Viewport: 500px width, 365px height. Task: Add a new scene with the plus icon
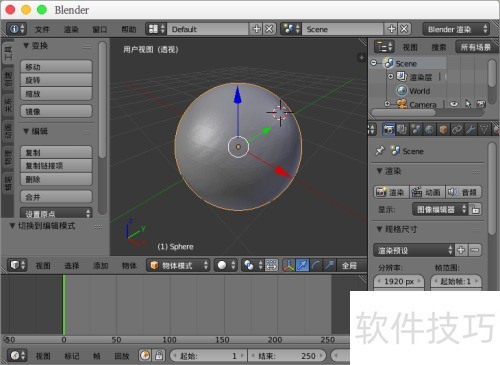pyautogui.click(x=392, y=29)
